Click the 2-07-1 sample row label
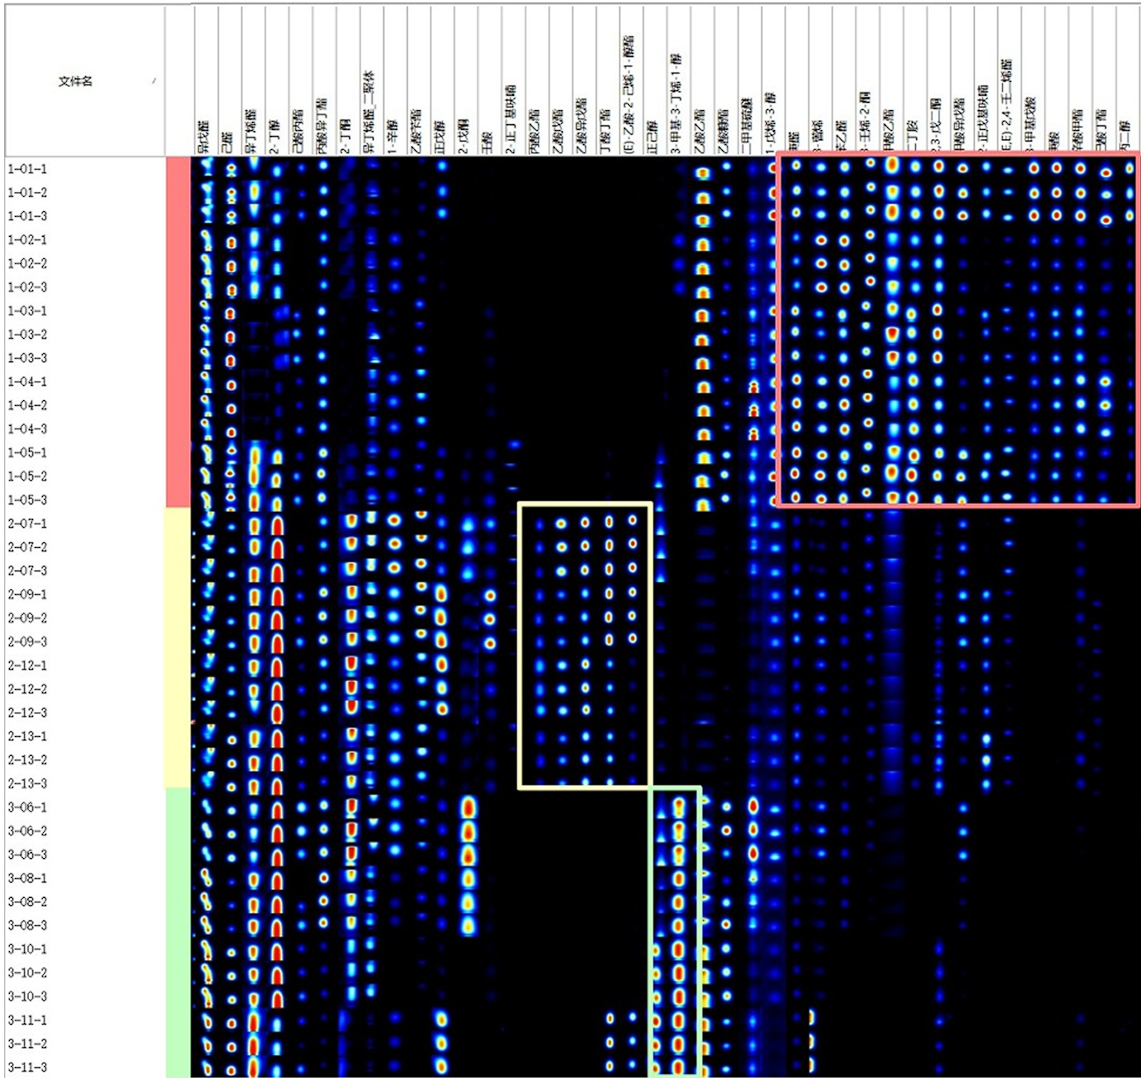The width and height of the screenshot is (1141, 1078). coord(27,524)
